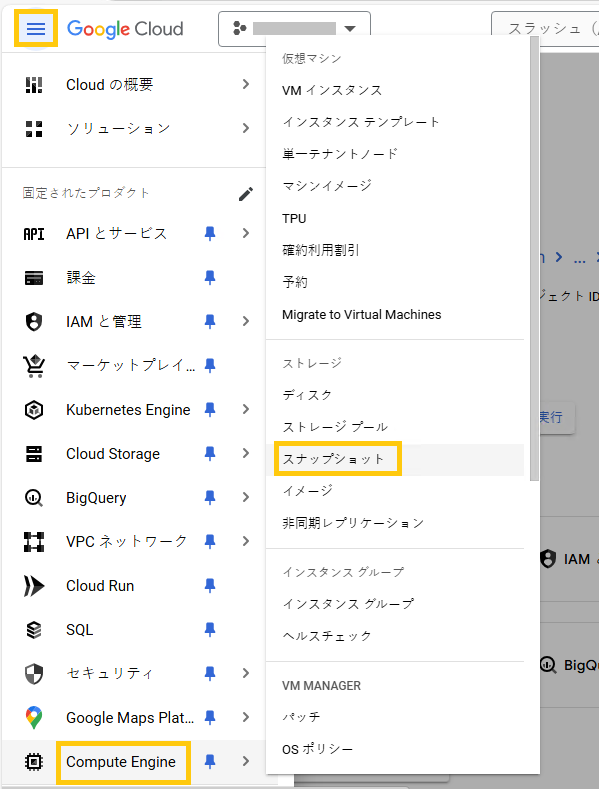Click the VPC ネットワーク icon

(34, 542)
